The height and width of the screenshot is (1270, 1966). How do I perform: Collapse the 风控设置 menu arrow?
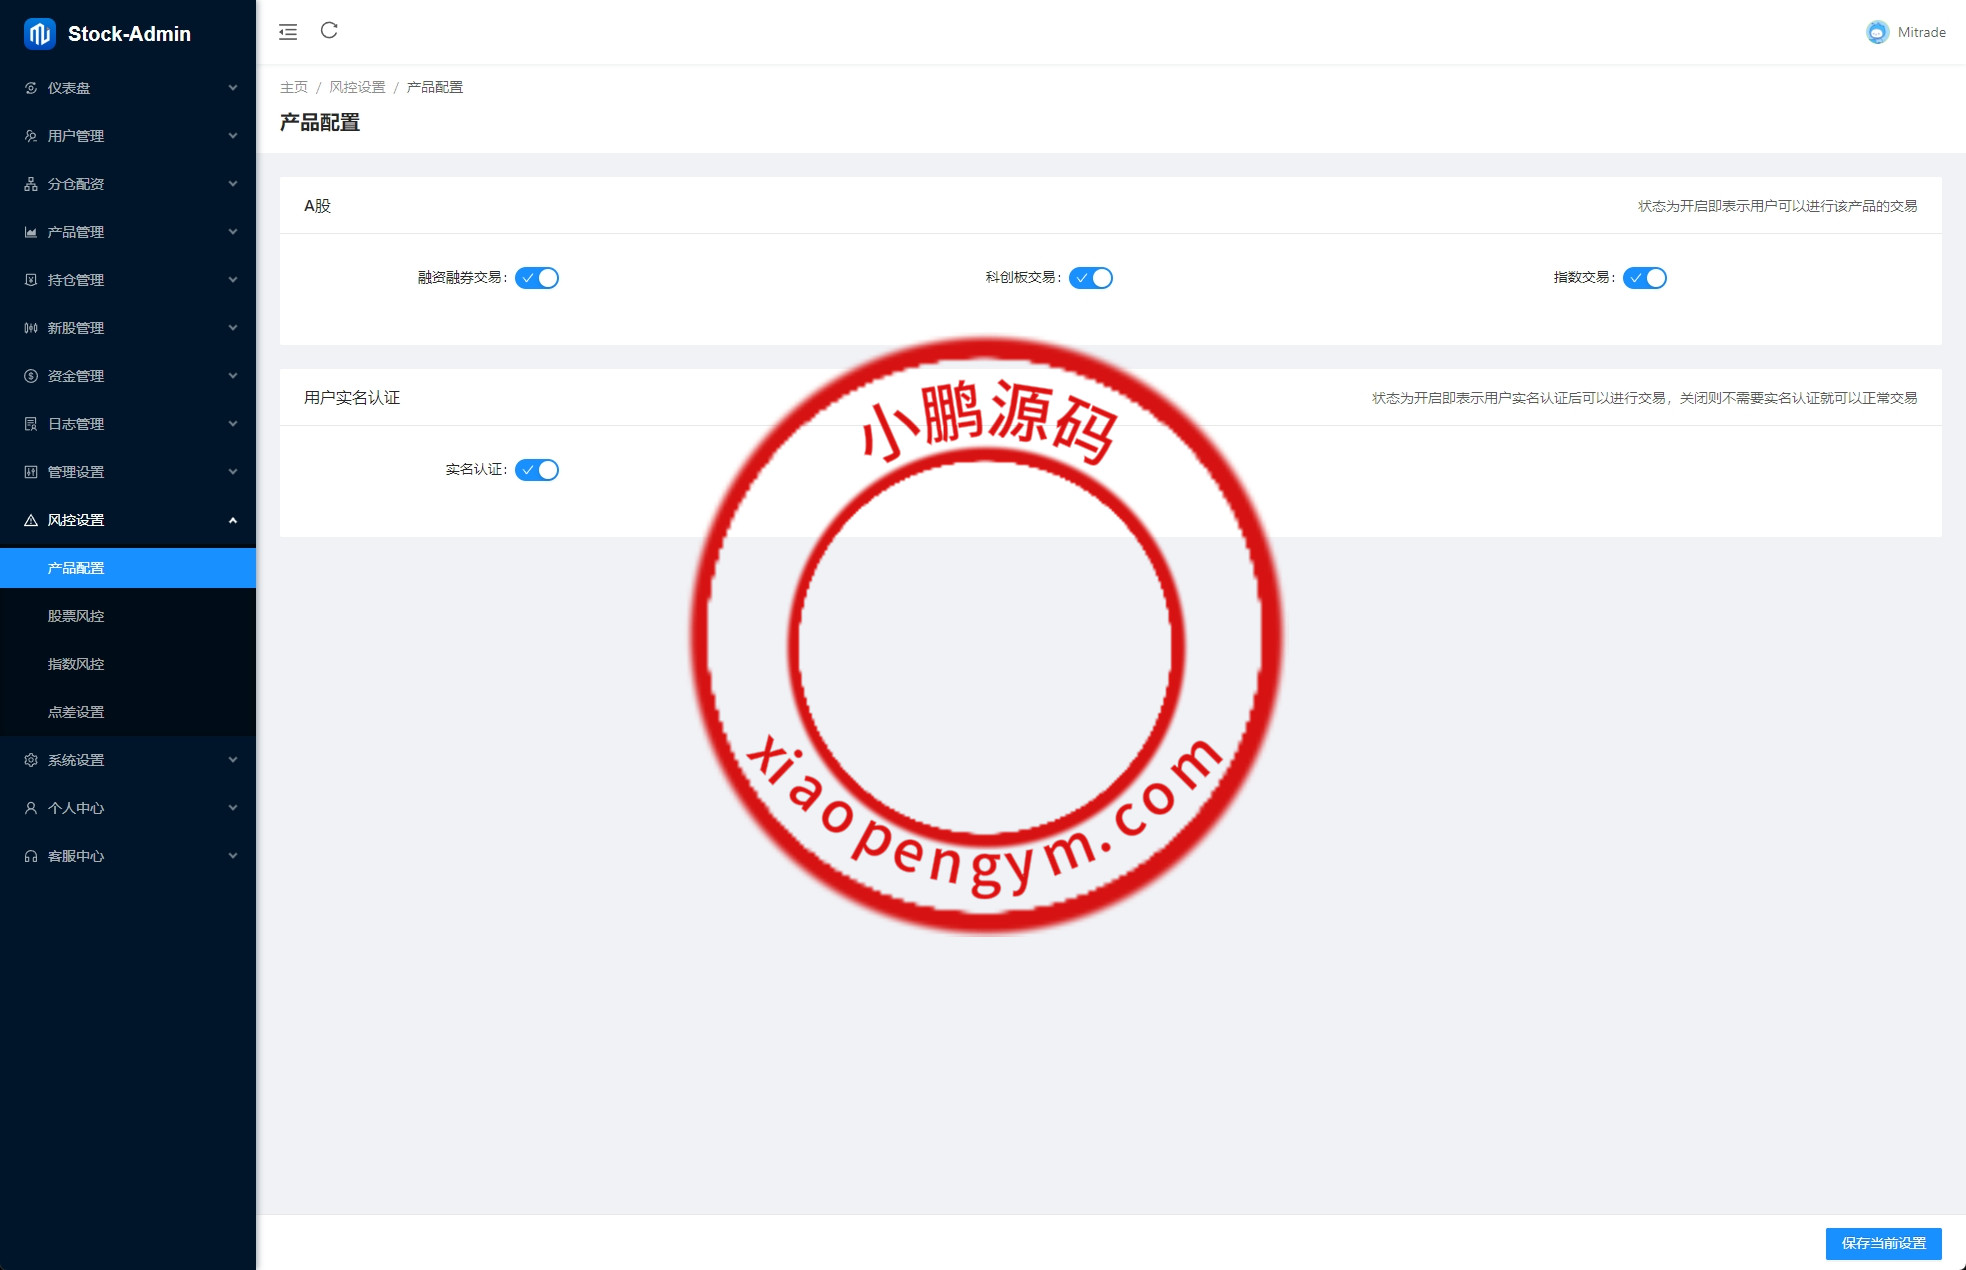(x=233, y=520)
